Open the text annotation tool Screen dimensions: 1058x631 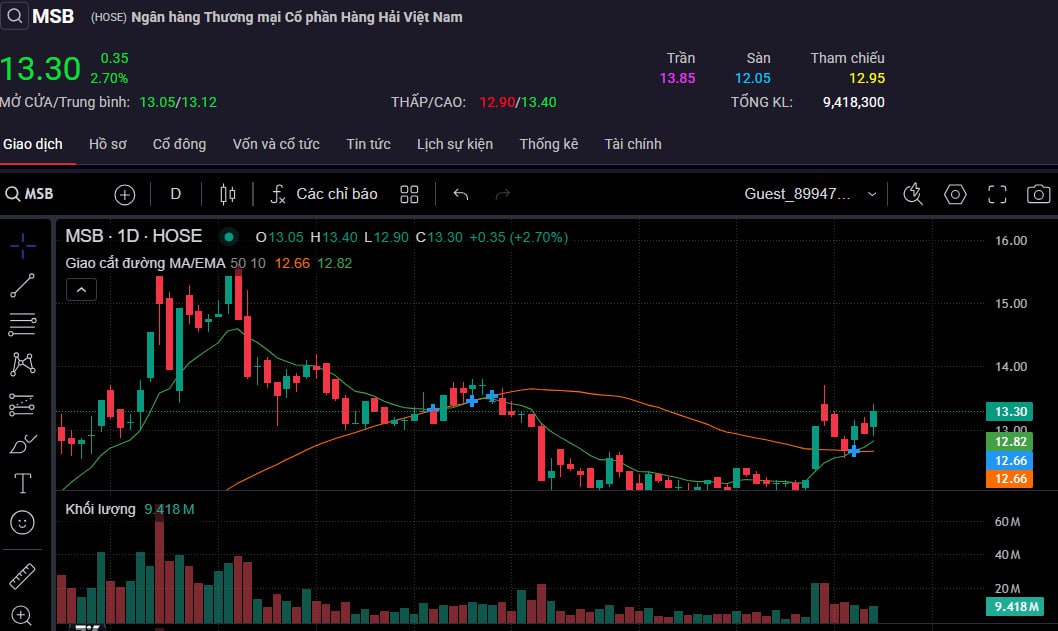(x=22, y=483)
